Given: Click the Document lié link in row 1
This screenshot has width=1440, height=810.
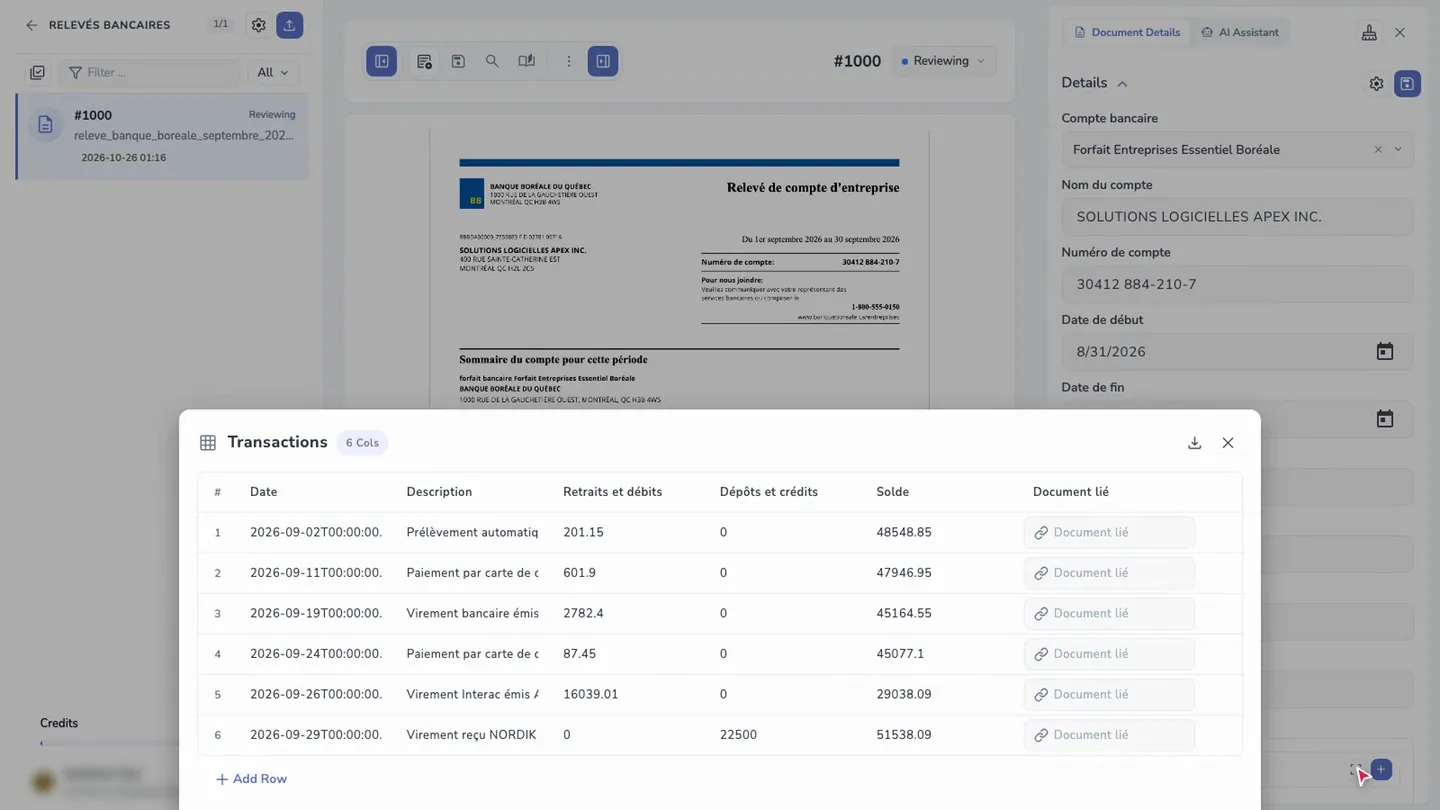Looking at the screenshot, I should point(1109,533).
